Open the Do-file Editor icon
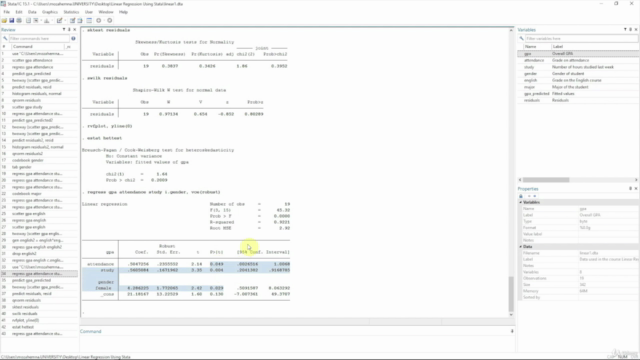 60,20
